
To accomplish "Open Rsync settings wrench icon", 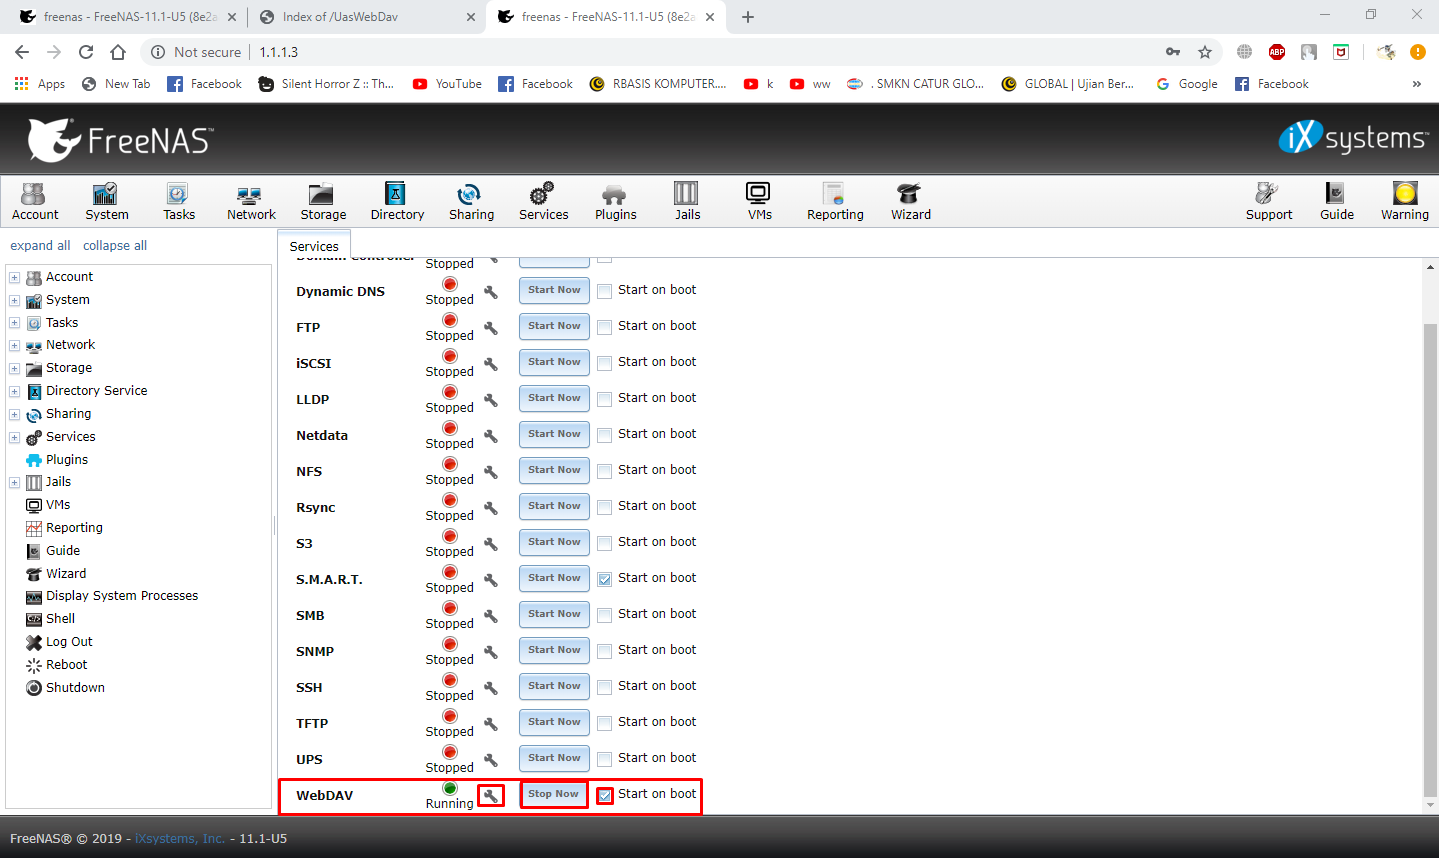I will click(491, 508).
